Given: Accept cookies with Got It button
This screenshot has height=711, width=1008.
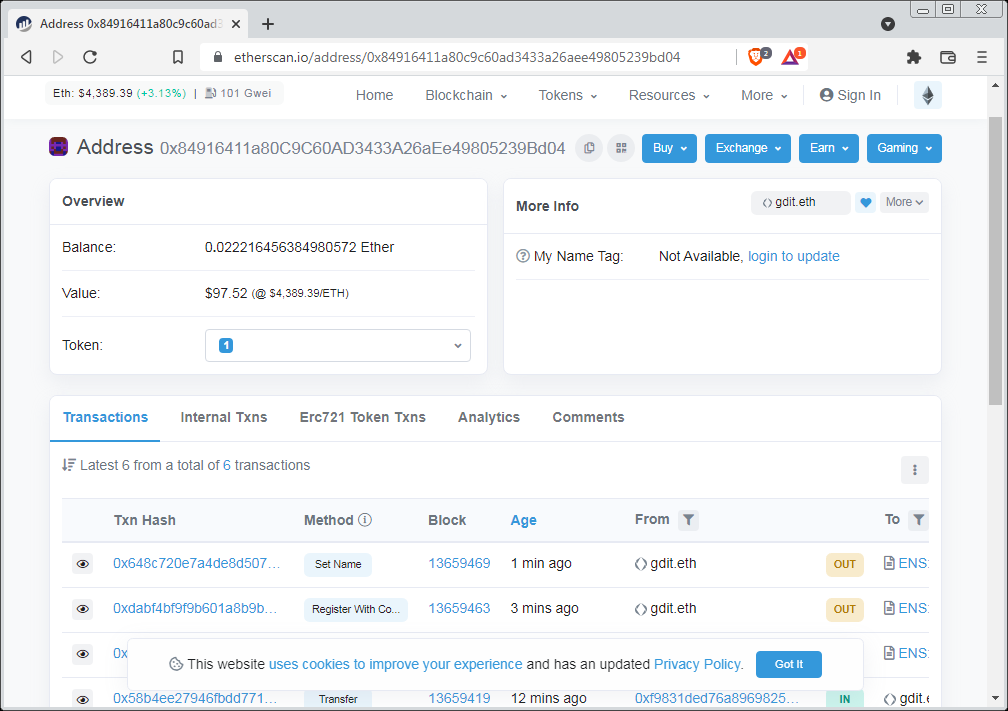Looking at the screenshot, I should point(788,664).
